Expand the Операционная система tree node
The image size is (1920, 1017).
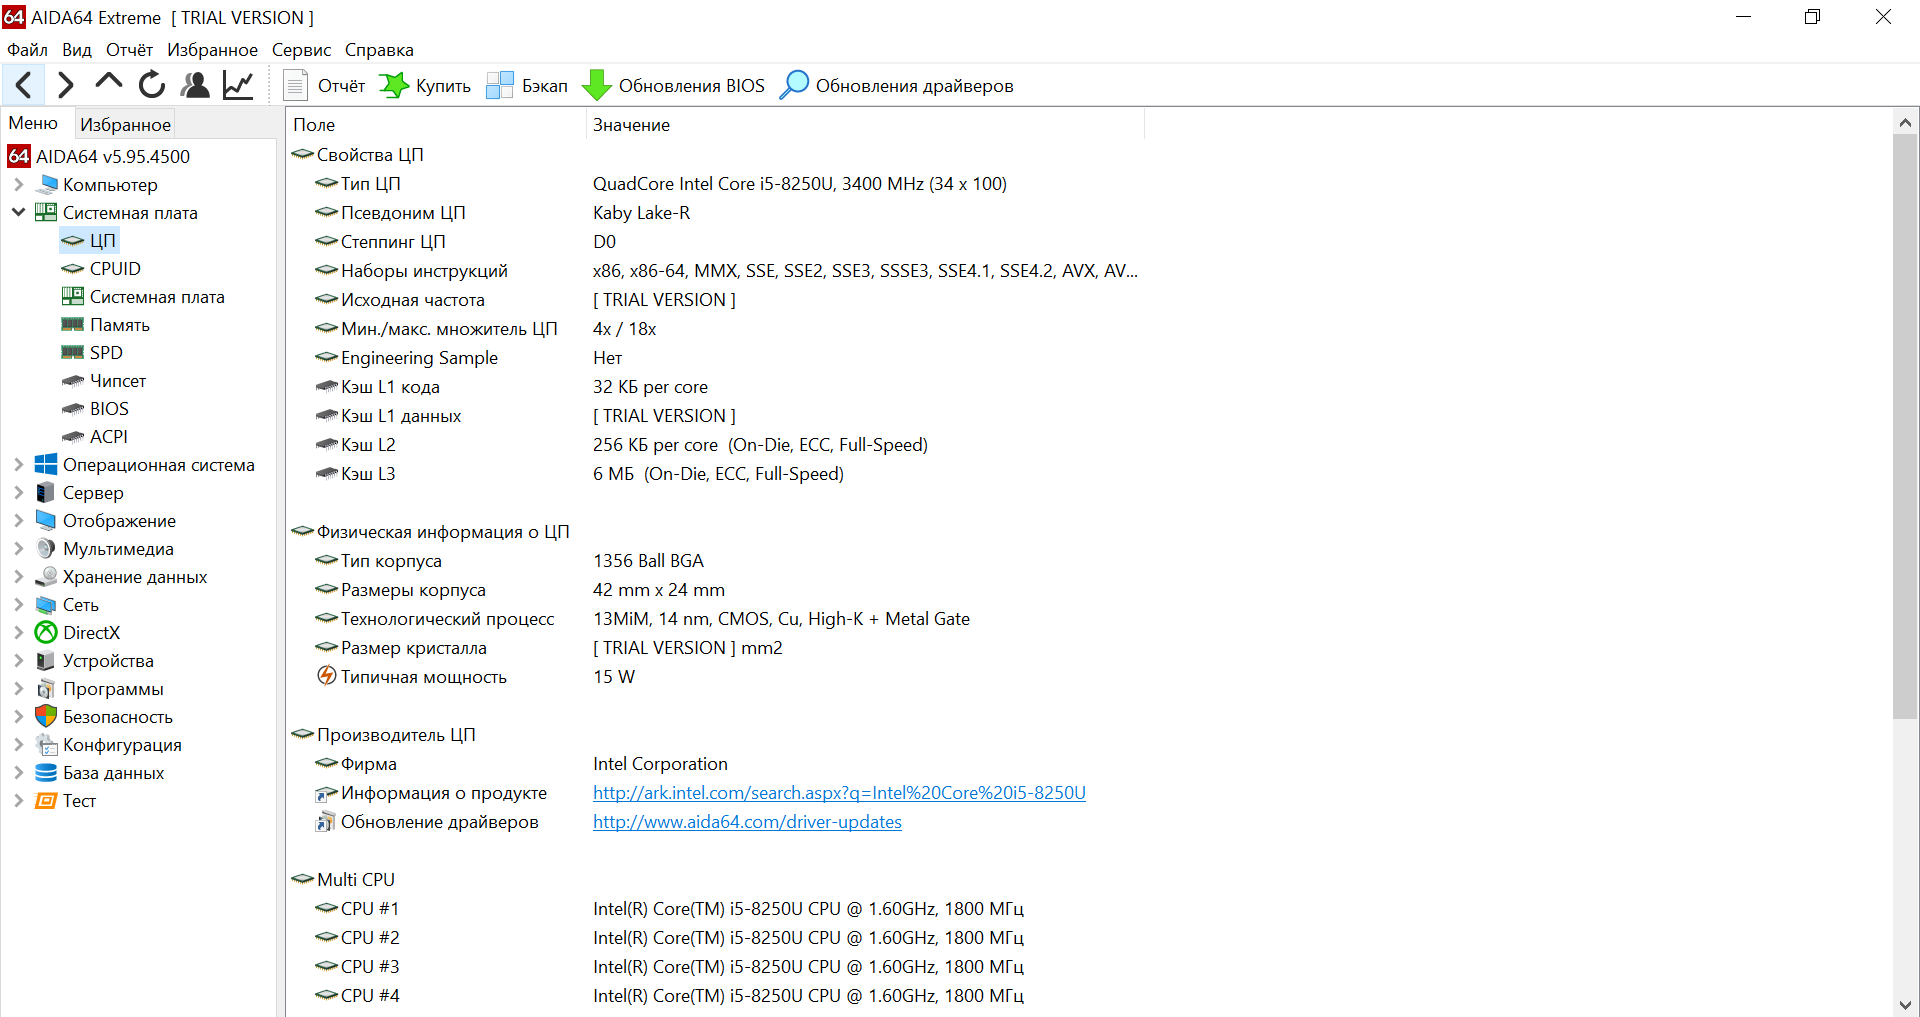(18, 465)
